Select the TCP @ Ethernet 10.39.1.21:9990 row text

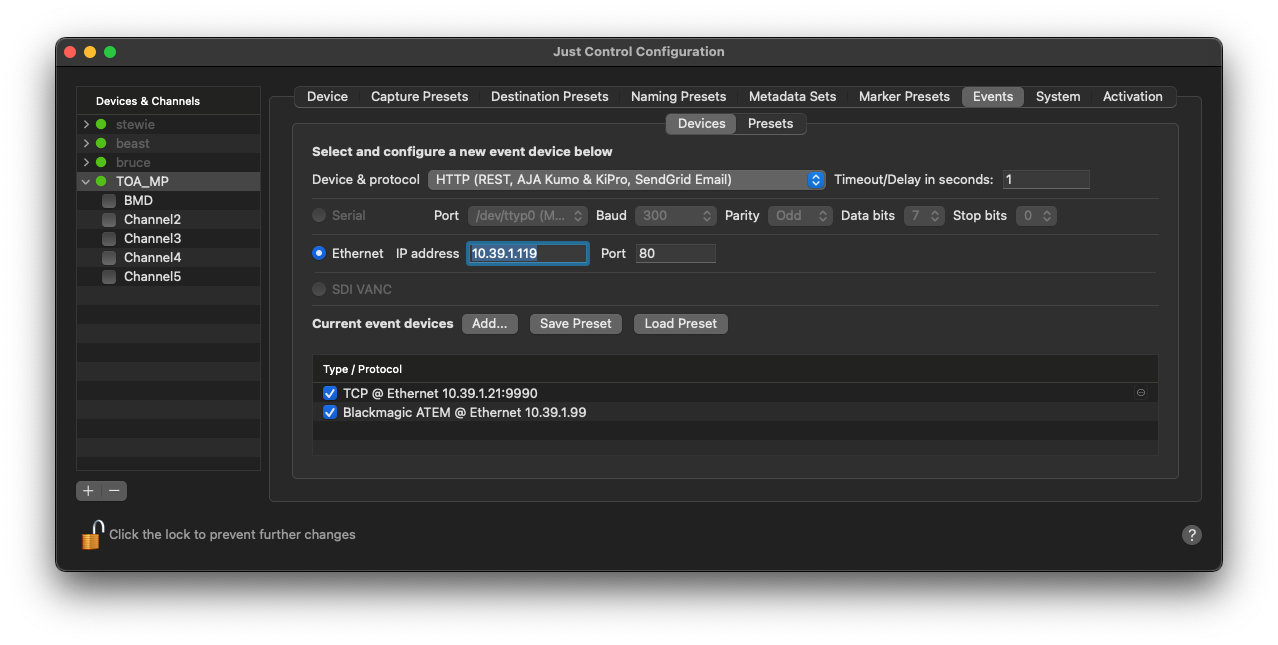[x=440, y=393]
